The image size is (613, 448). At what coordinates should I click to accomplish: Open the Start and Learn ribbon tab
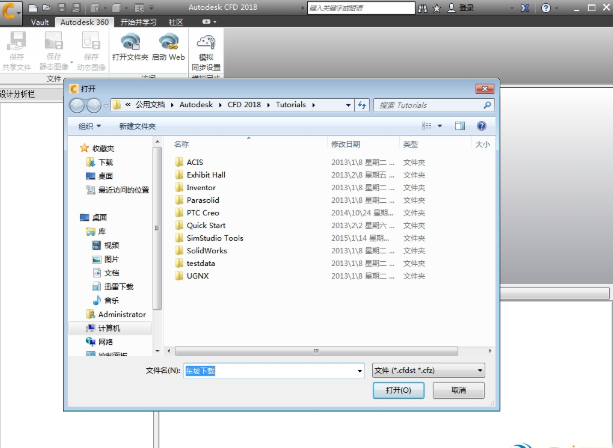(138, 22)
